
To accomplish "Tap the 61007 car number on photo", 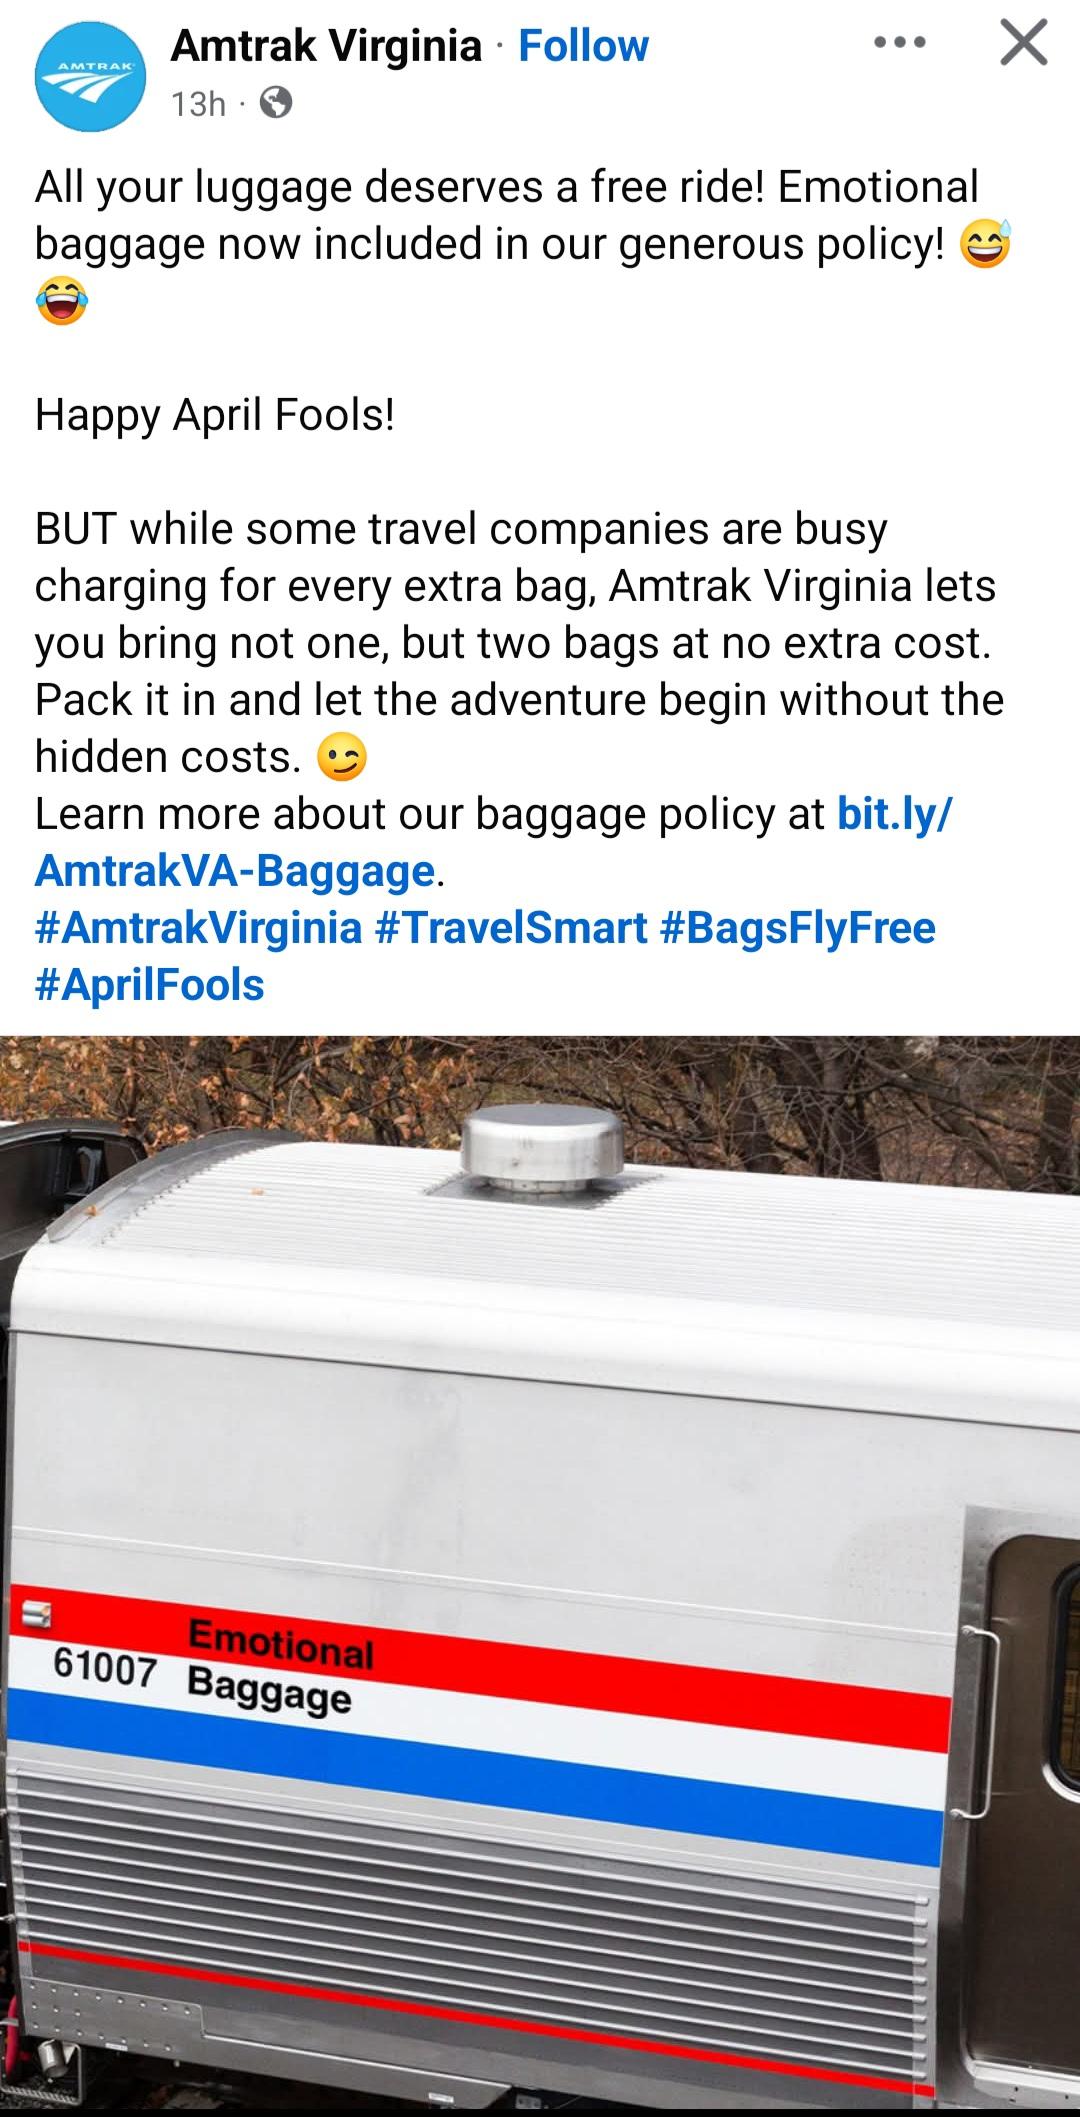I will [105, 1667].
